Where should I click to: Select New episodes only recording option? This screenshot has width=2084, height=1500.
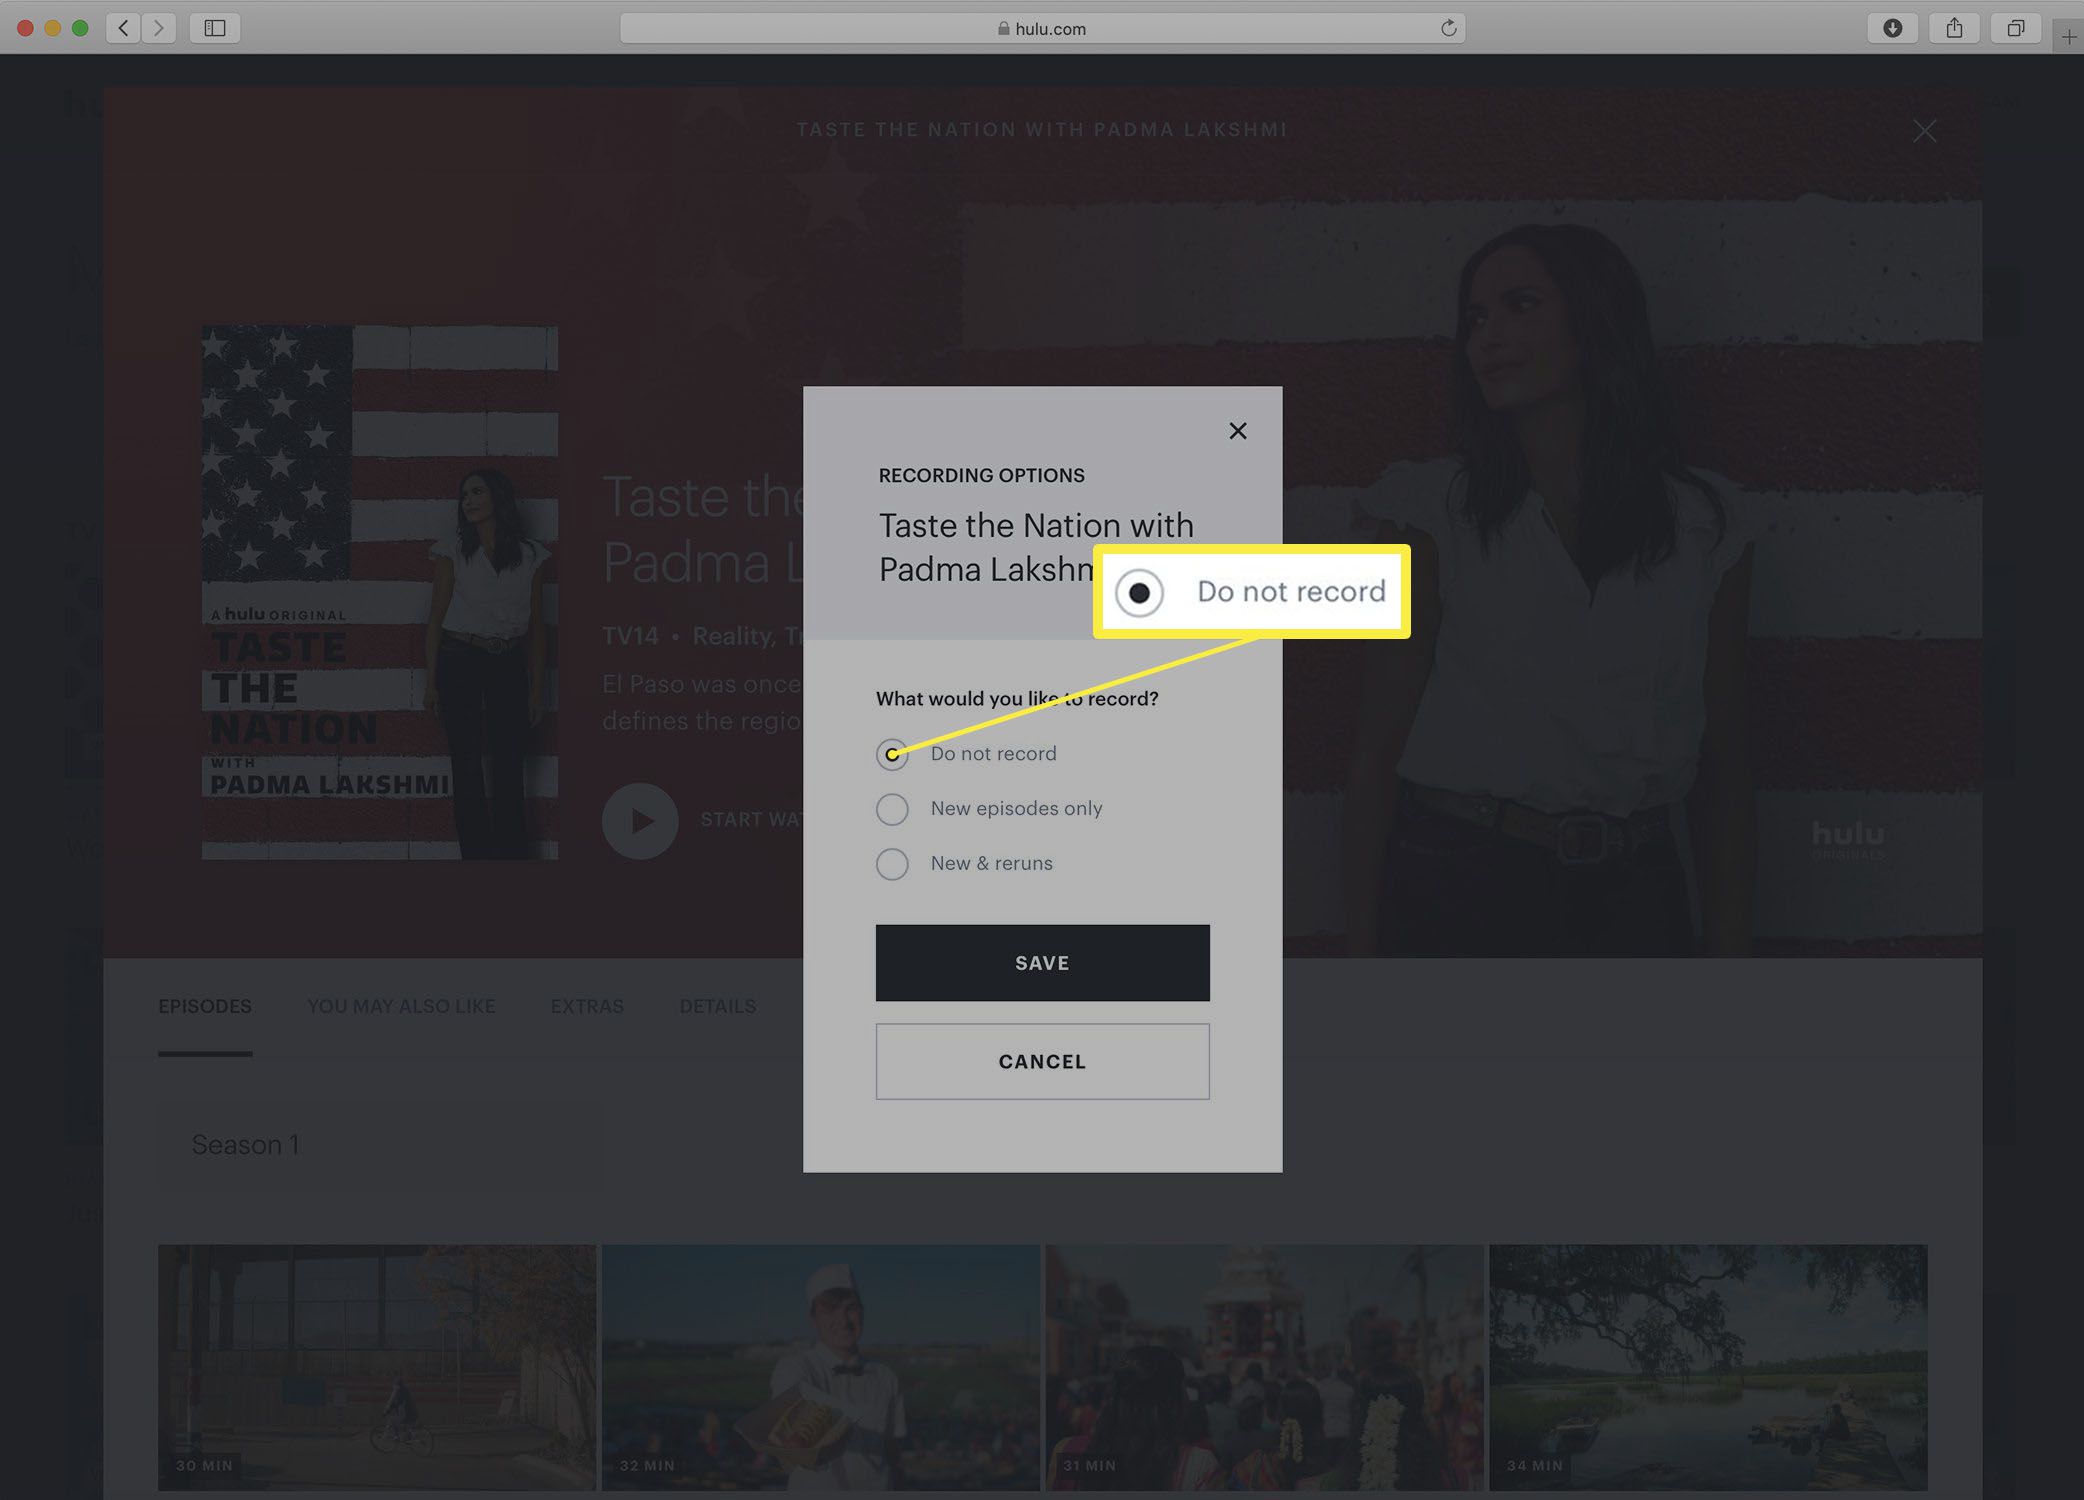tap(892, 807)
